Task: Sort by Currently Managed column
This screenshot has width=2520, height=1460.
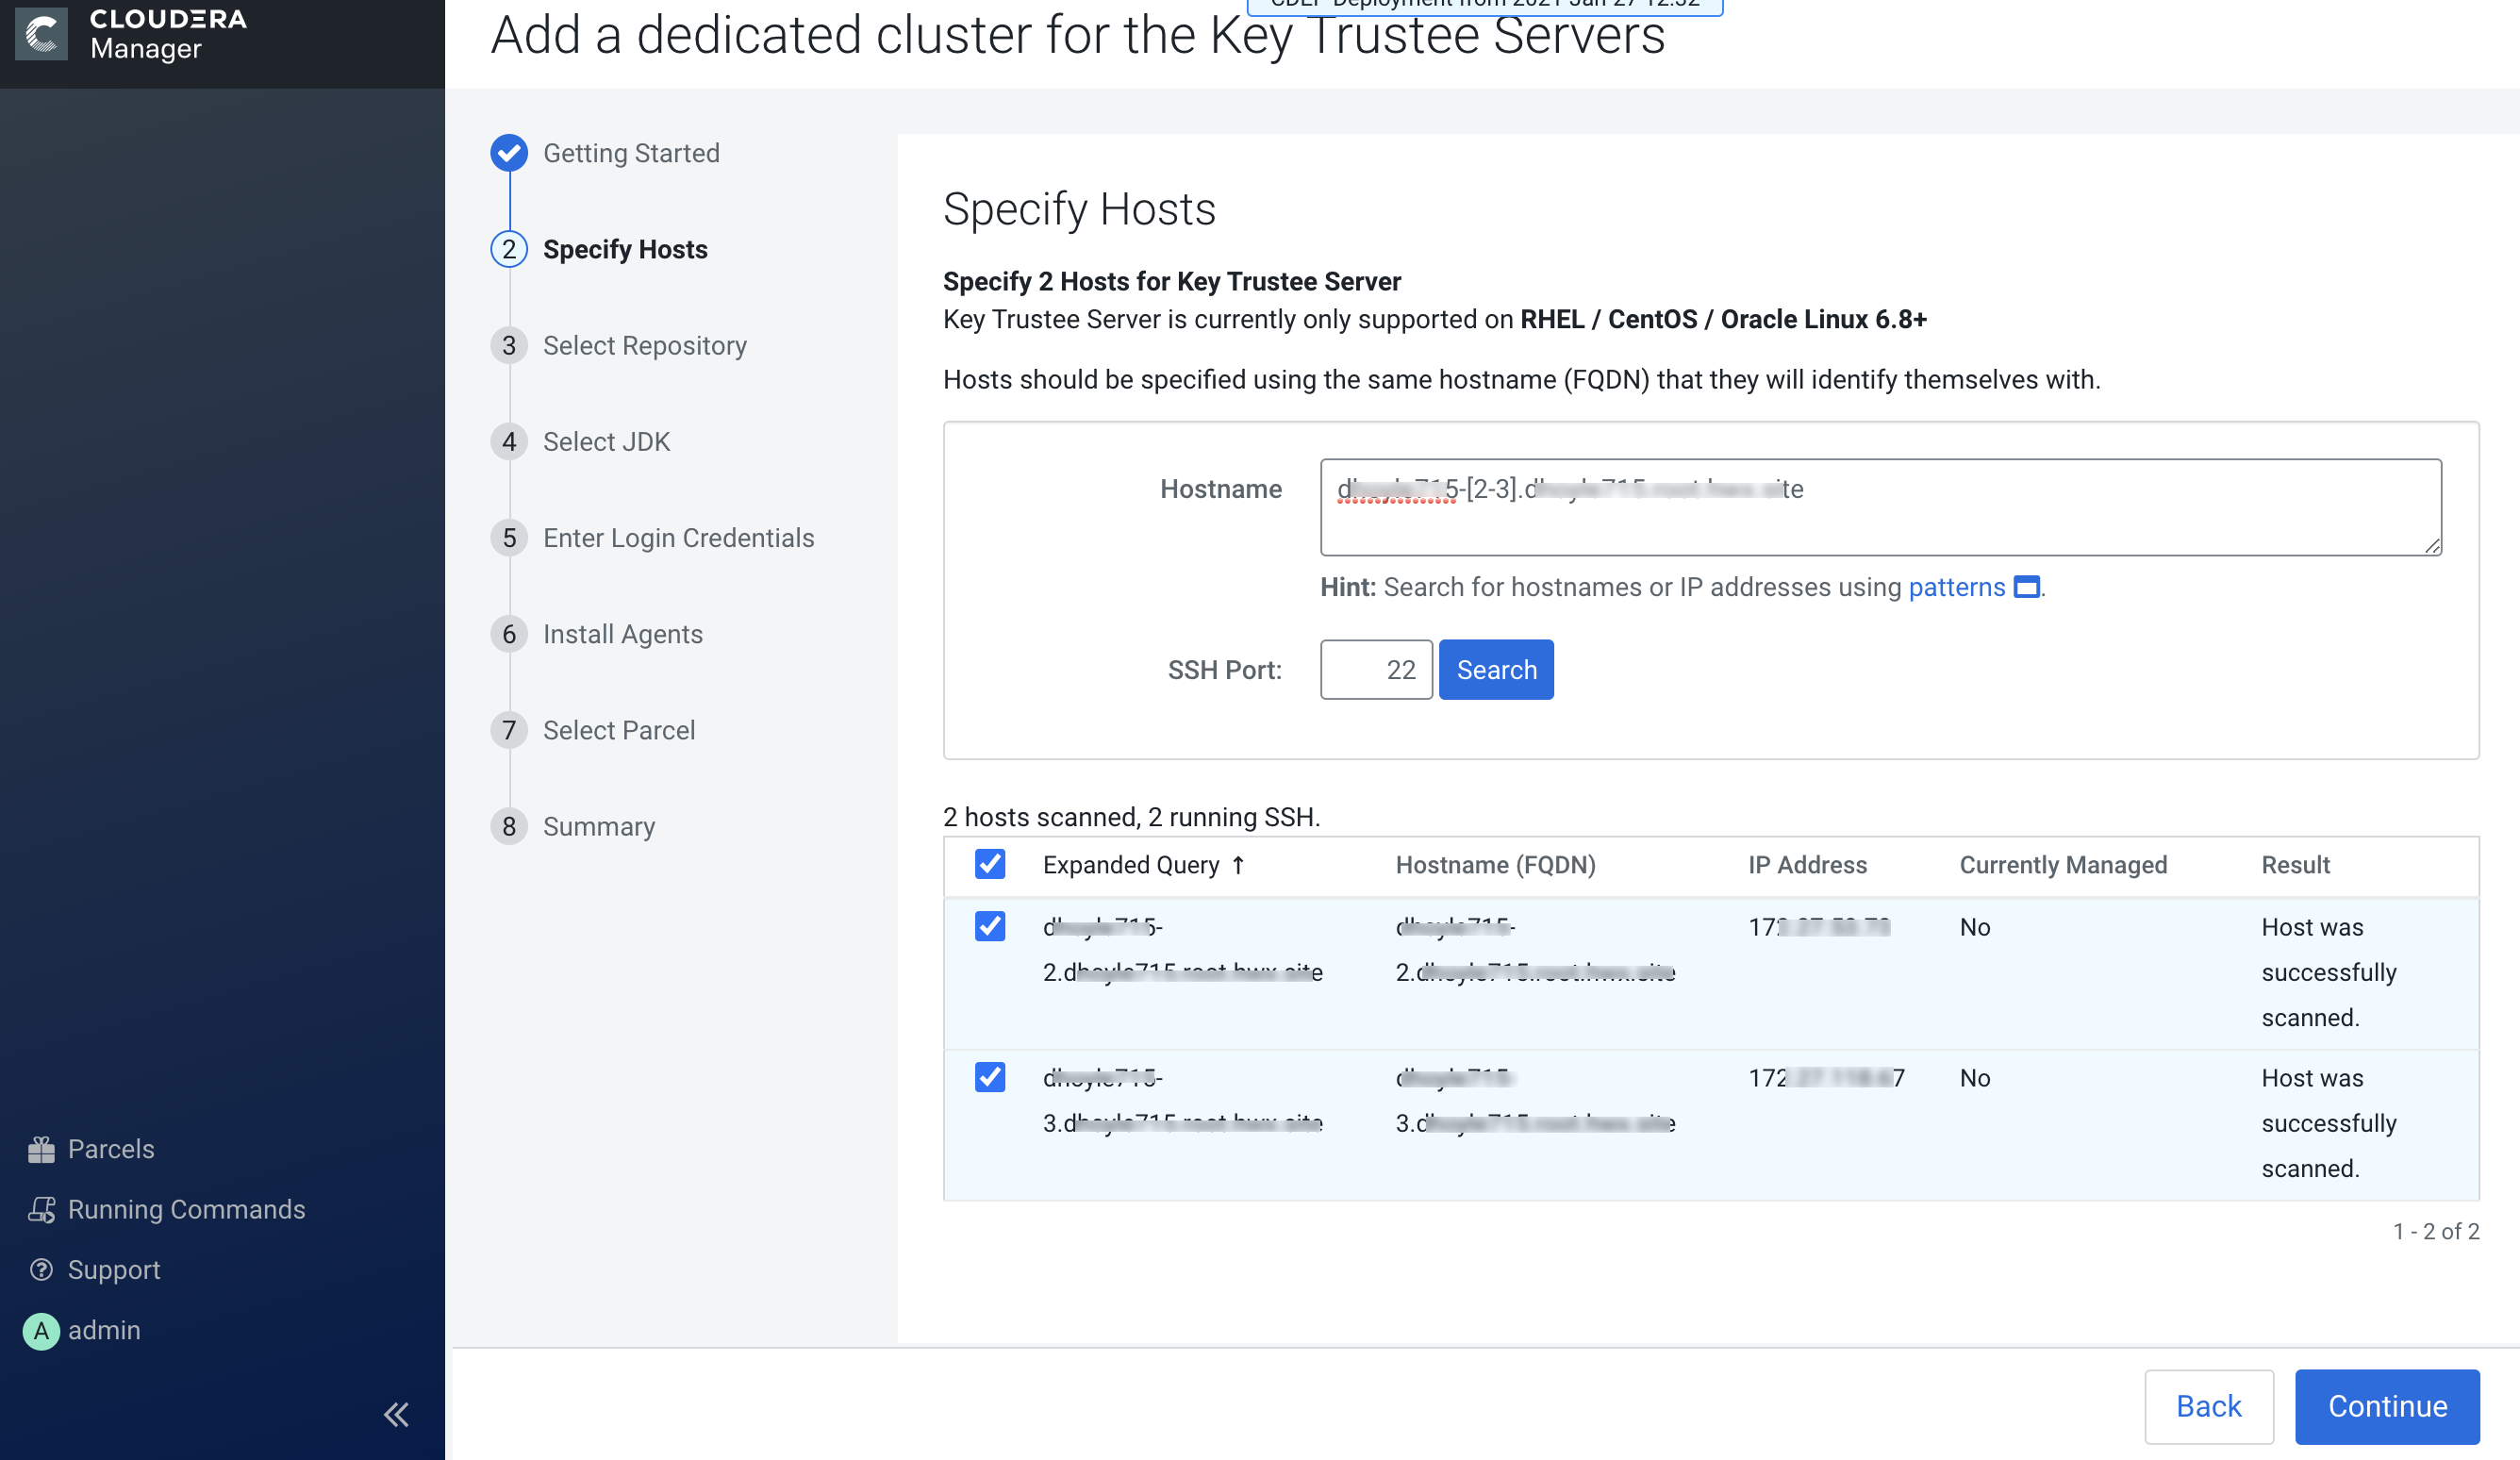Action: tap(2063, 865)
